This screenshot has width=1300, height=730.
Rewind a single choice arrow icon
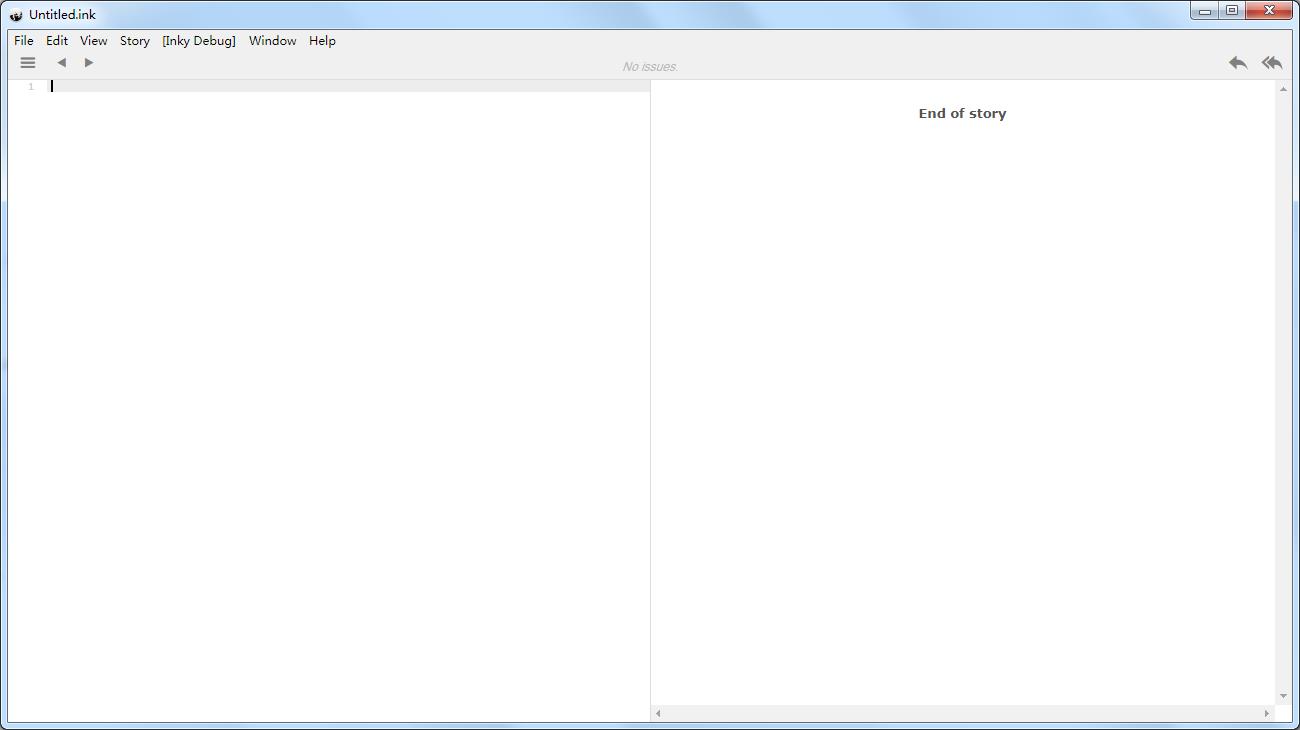[1238, 62]
